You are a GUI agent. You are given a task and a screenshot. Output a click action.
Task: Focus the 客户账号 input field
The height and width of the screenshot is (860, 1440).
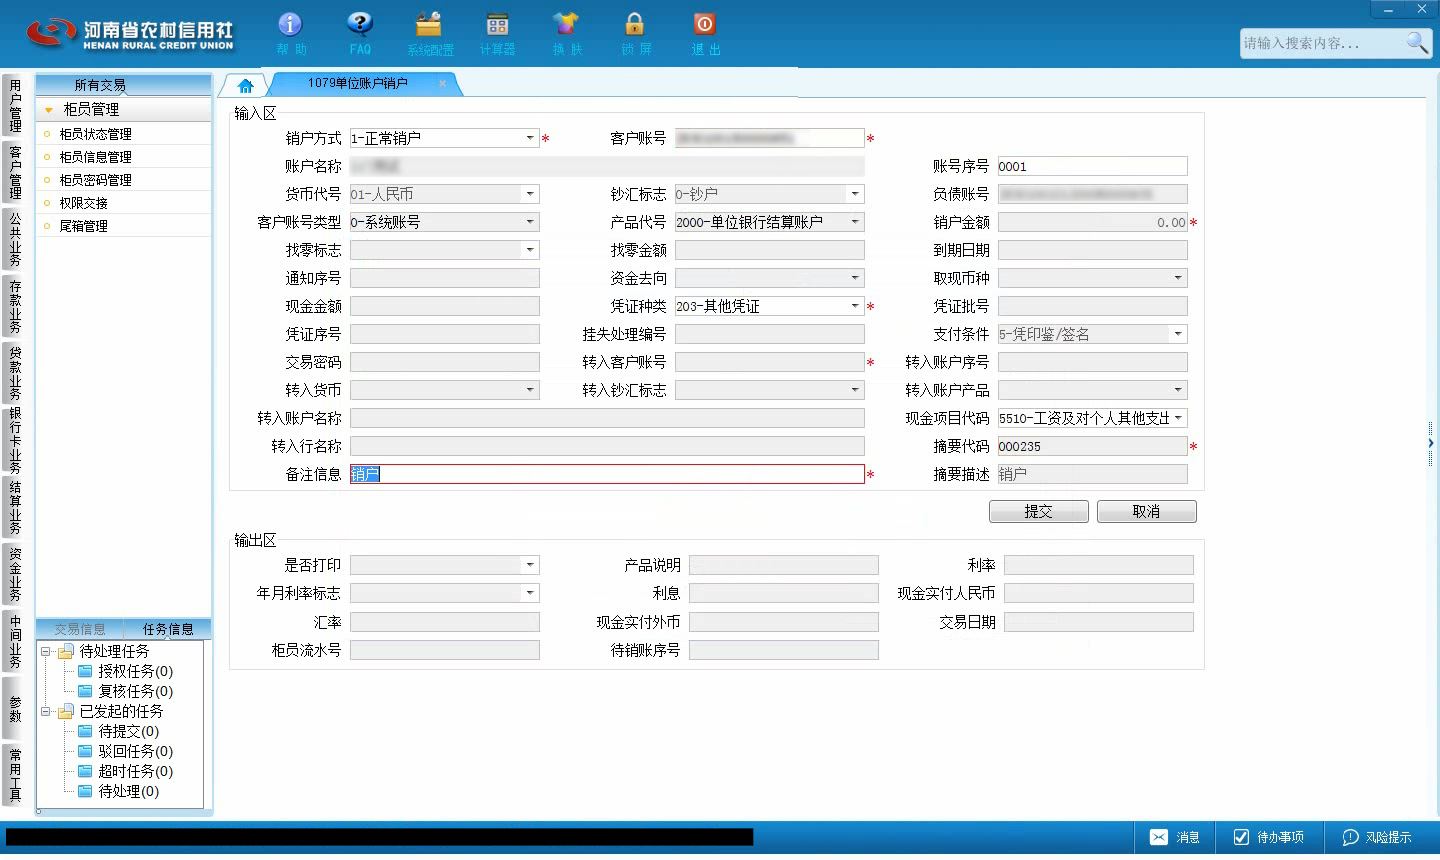point(769,138)
